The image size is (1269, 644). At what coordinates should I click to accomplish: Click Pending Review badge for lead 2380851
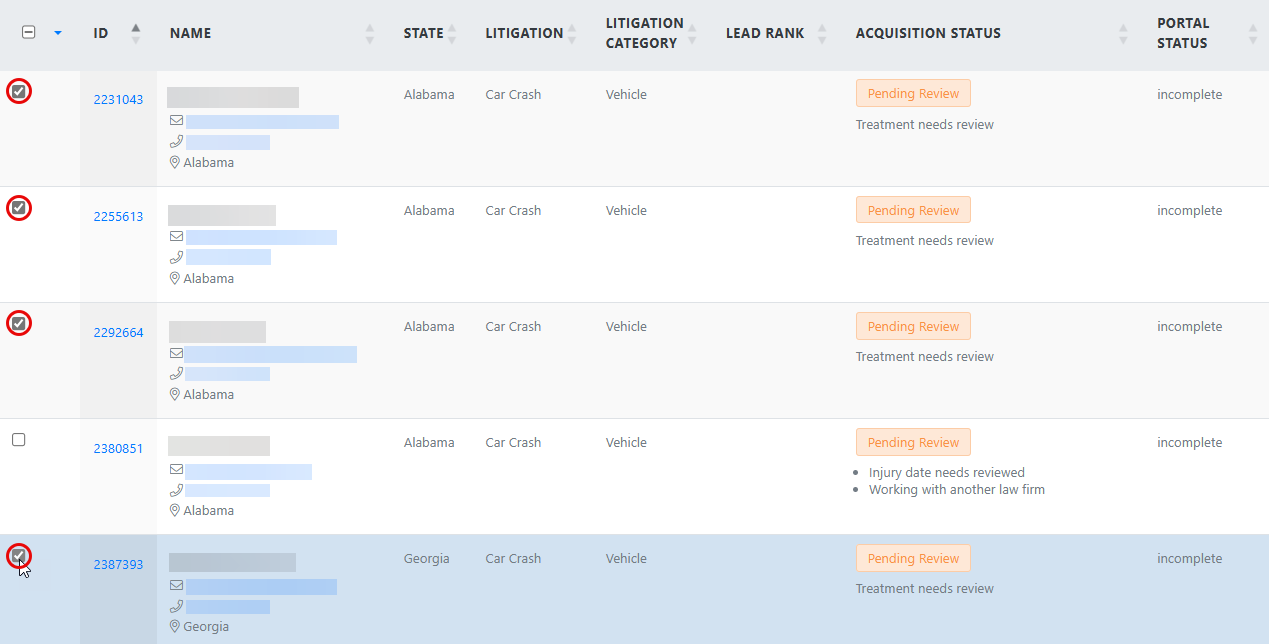[913, 442]
